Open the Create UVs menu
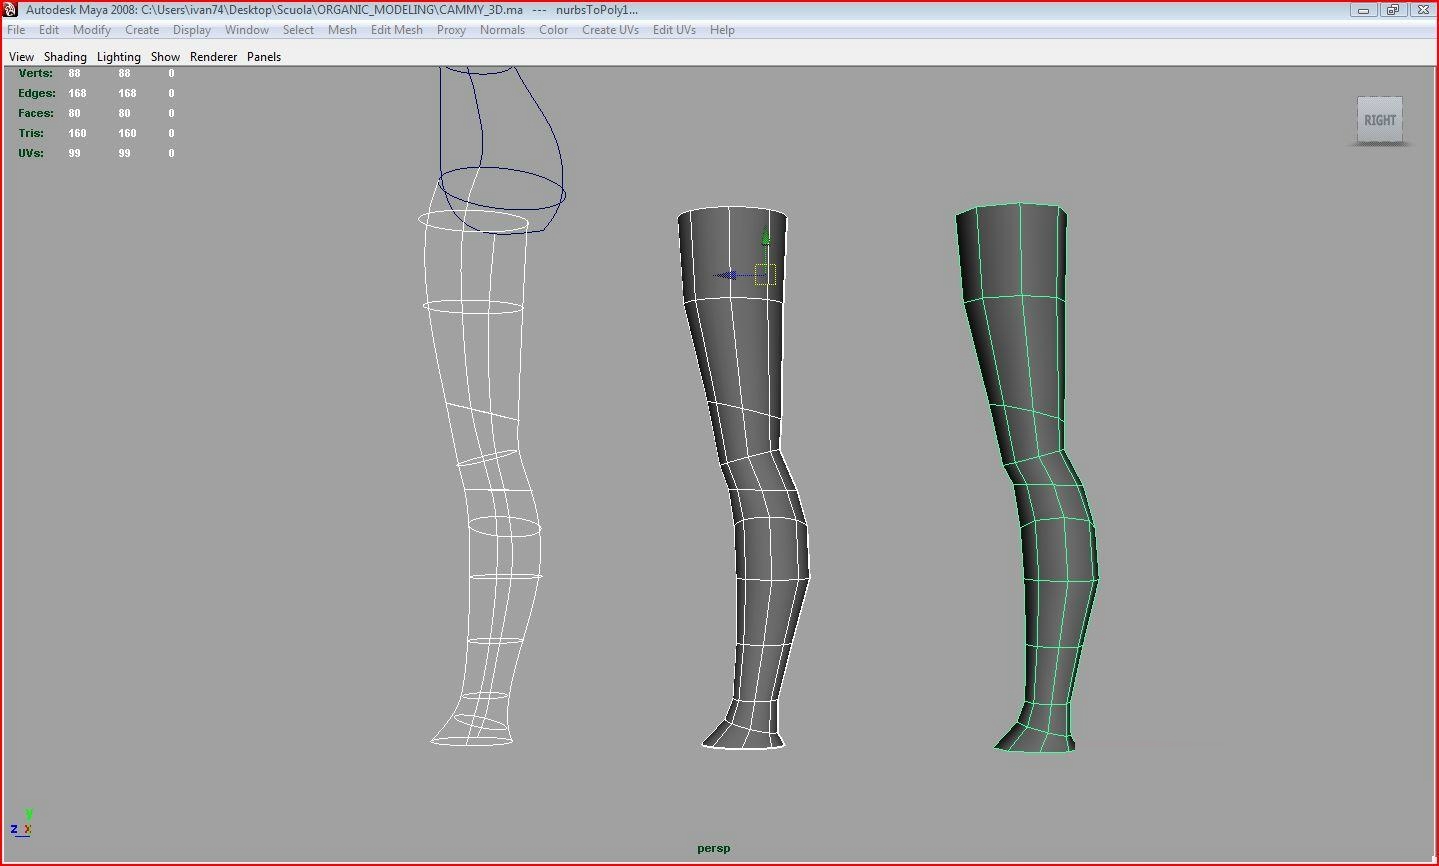The height and width of the screenshot is (866, 1439). pos(610,30)
